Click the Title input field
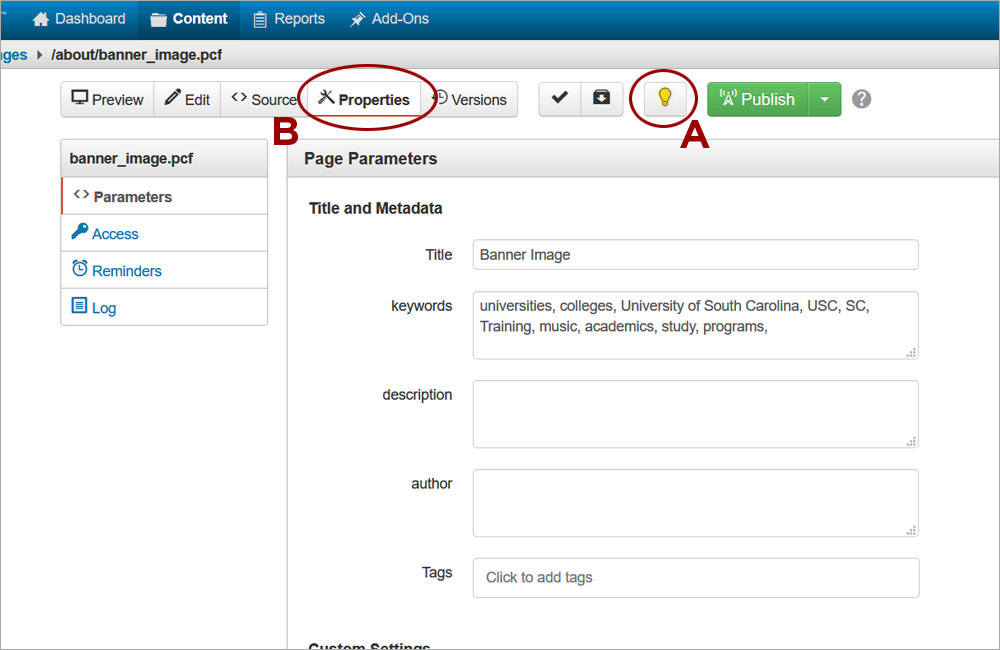Viewport: 1000px width, 650px height. pos(695,255)
